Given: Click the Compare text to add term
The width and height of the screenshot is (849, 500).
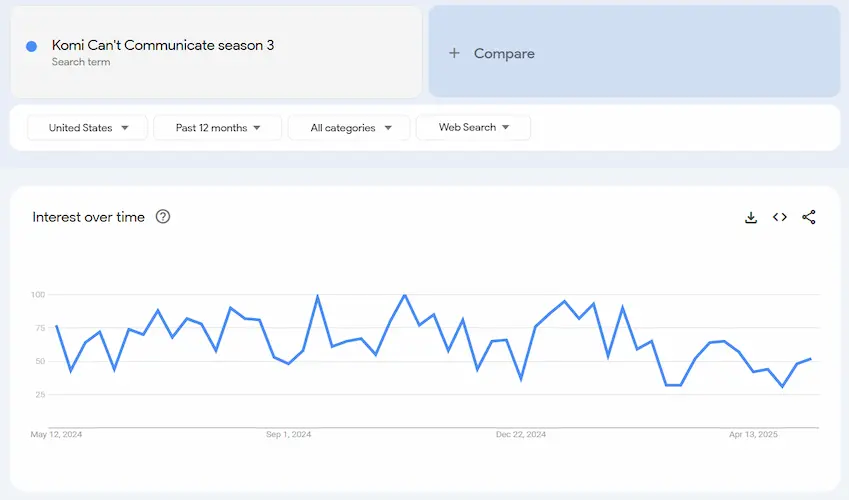Looking at the screenshot, I should tap(504, 54).
